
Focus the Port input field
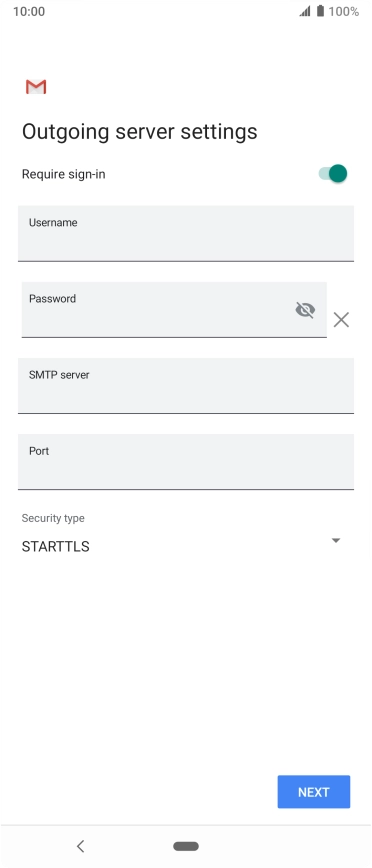point(186,462)
